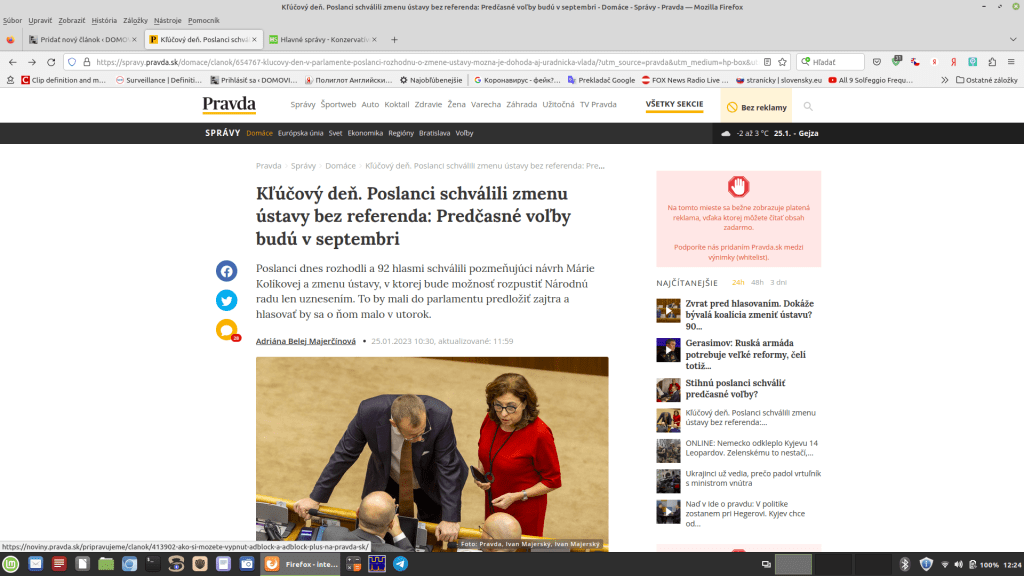Launch the terminal from the taskbar

click(153, 564)
